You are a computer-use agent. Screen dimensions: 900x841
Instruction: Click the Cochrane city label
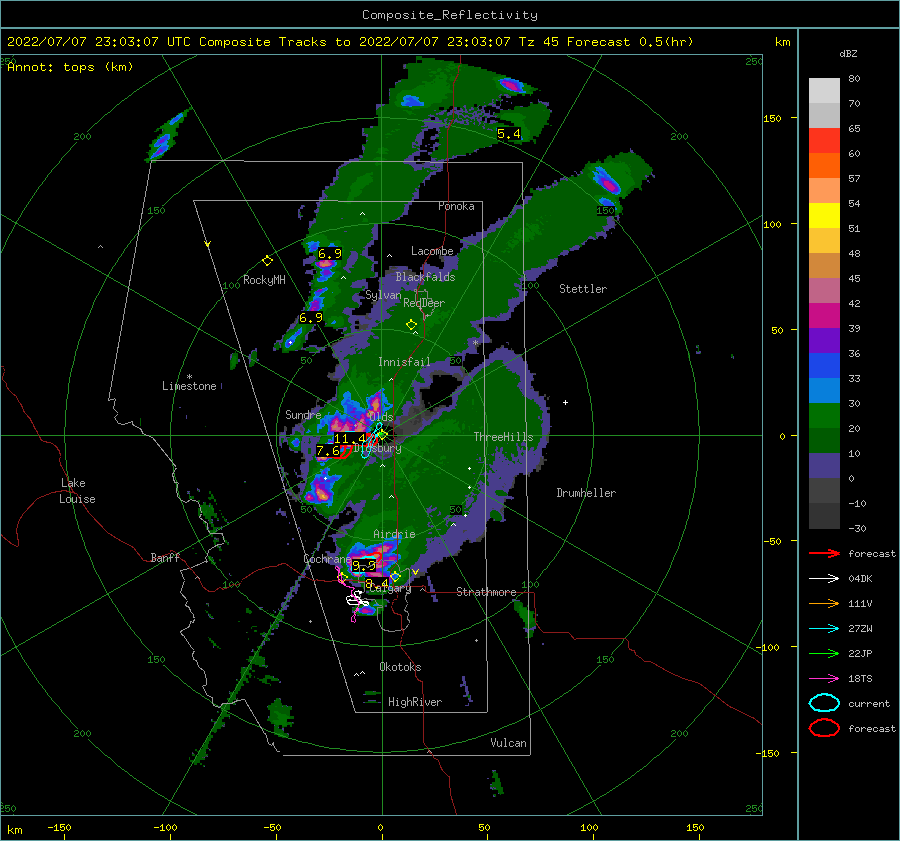(x=327, y=559)
